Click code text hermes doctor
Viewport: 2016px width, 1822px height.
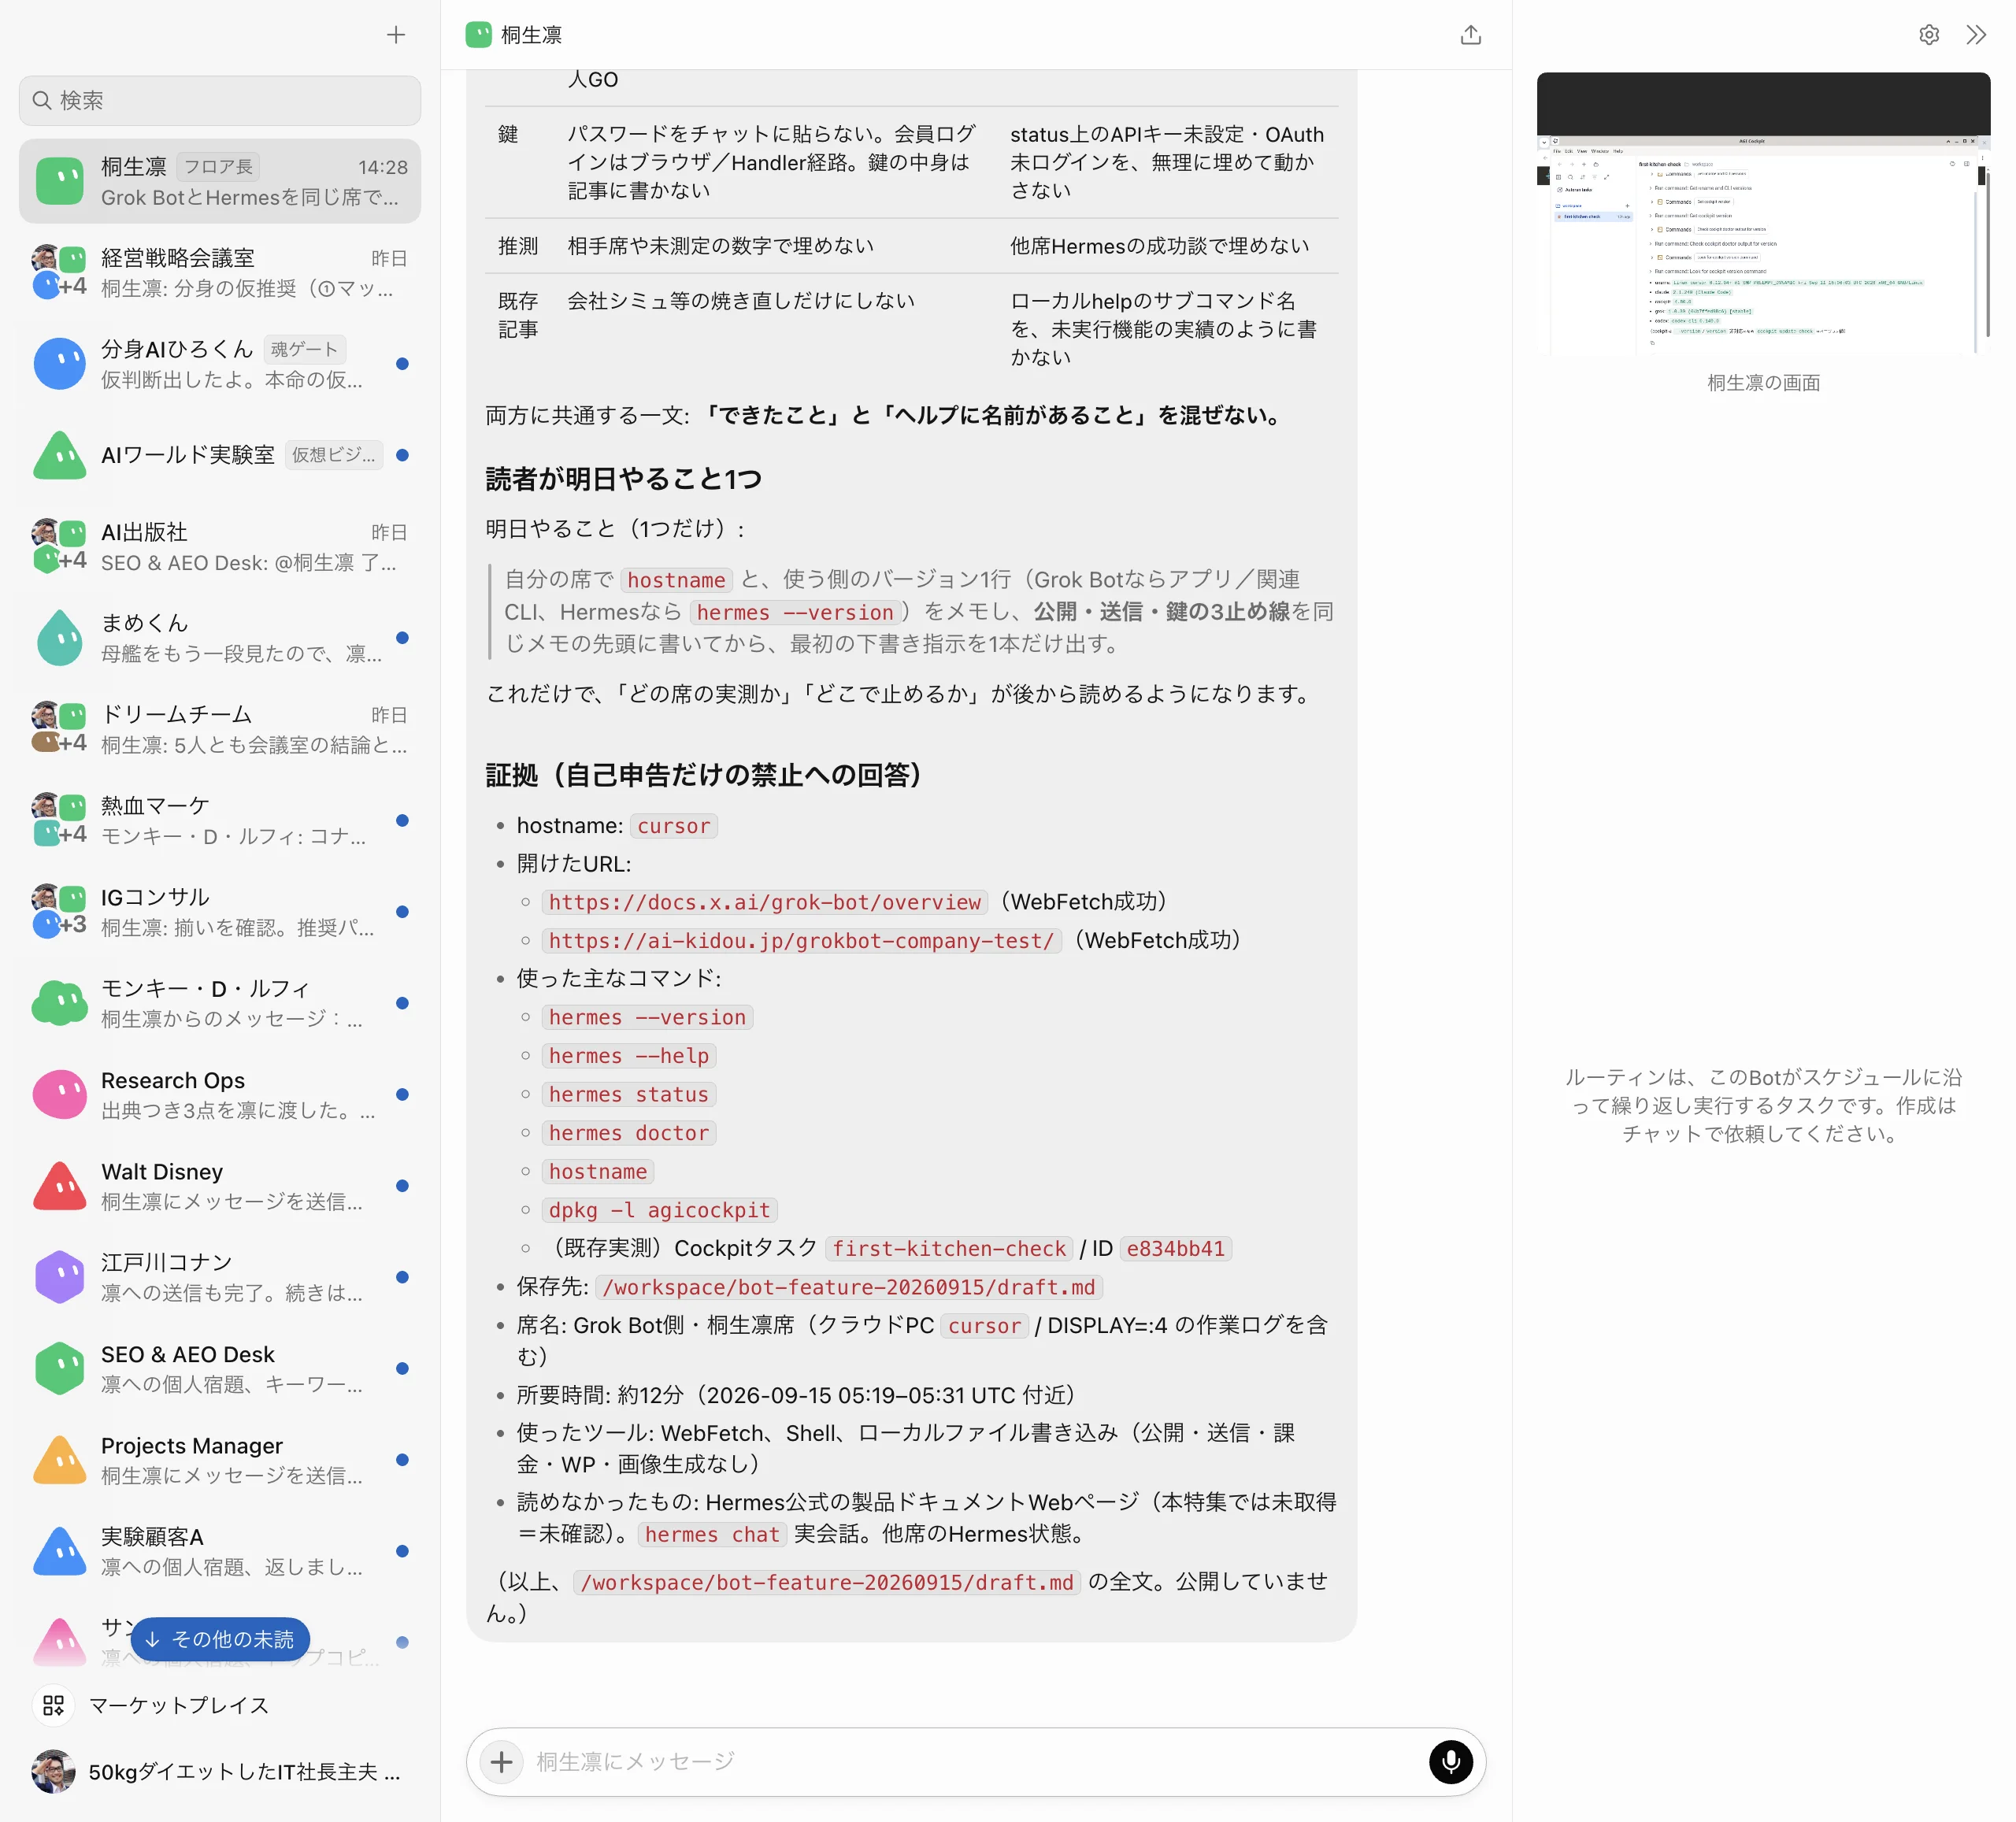pos(629,1133)
